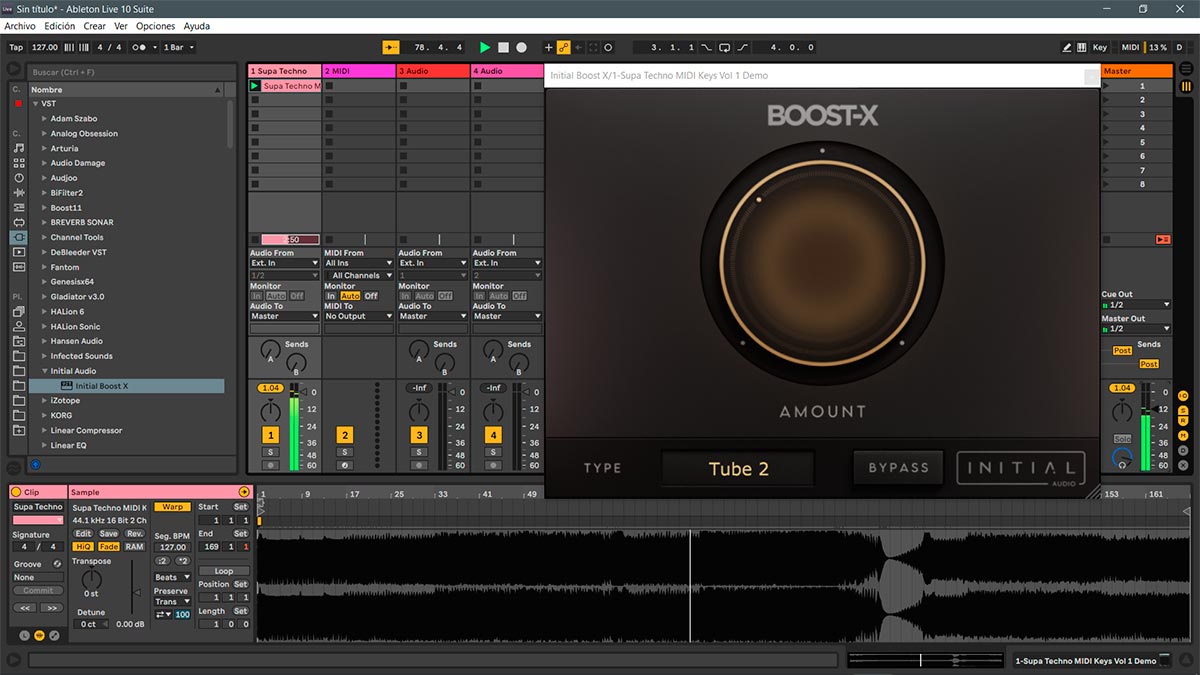
Task: Click the Rev. reverse button
Action: 134,534
